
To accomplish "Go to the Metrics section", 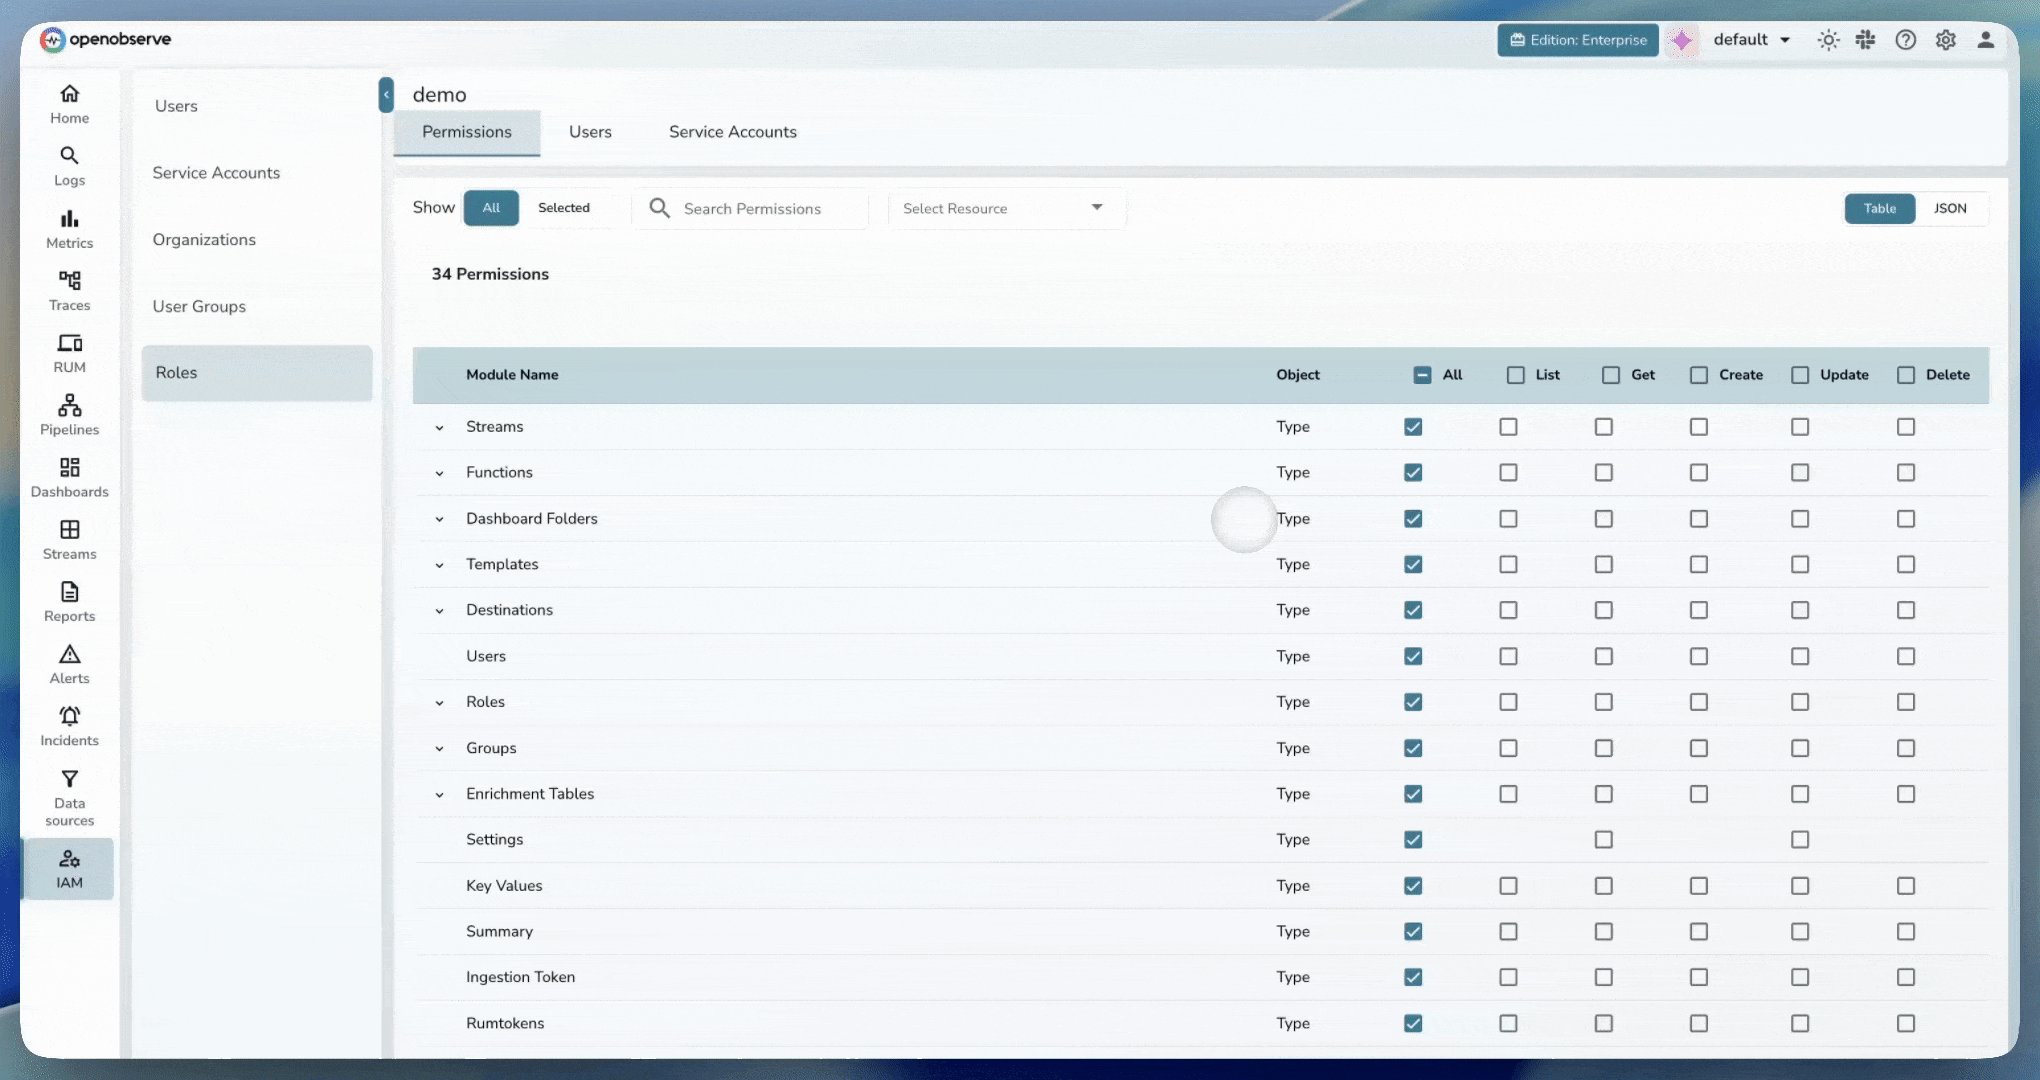I will point(69,229).
